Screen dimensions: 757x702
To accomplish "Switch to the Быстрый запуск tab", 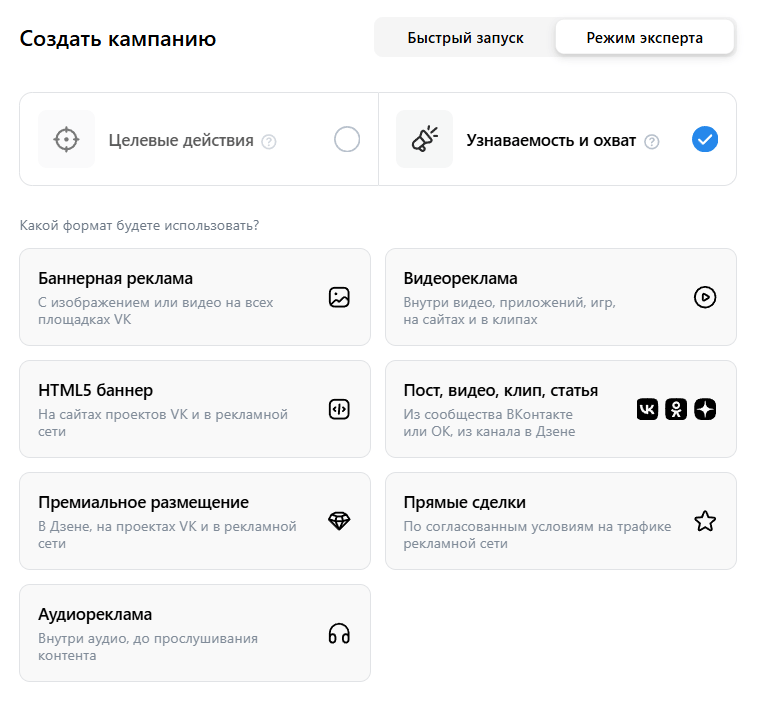I will (x=465, y=38).
